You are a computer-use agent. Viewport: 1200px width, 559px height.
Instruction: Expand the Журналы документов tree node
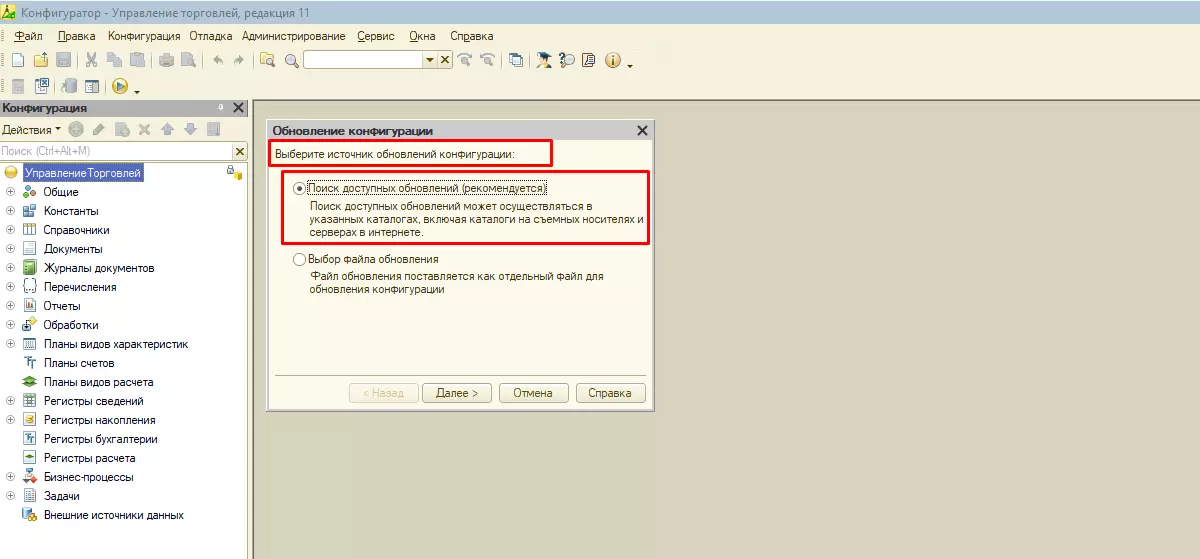point(10,268)
